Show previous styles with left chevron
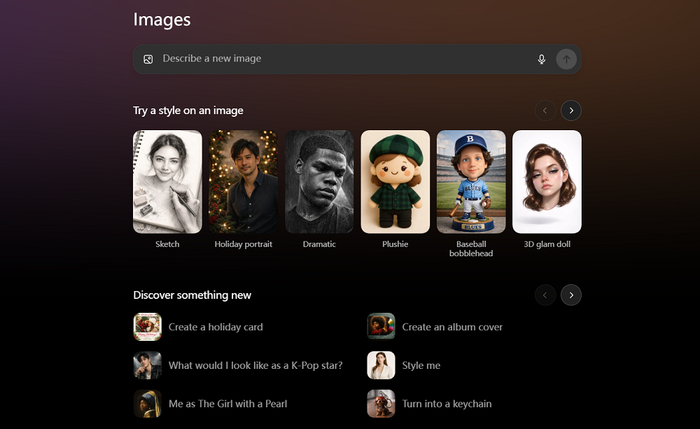 click(545, 111)
